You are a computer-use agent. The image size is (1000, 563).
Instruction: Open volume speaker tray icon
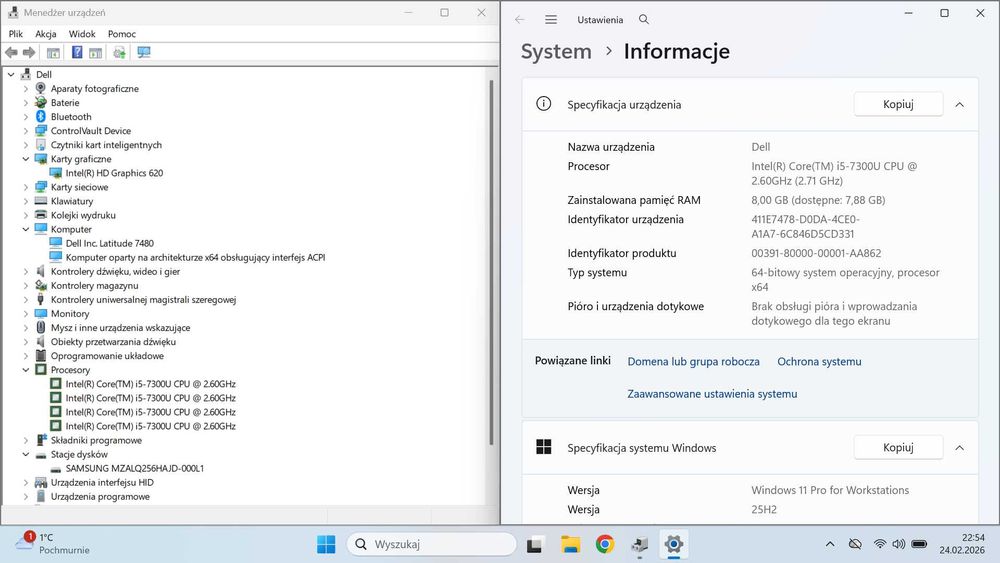point(899,544)
